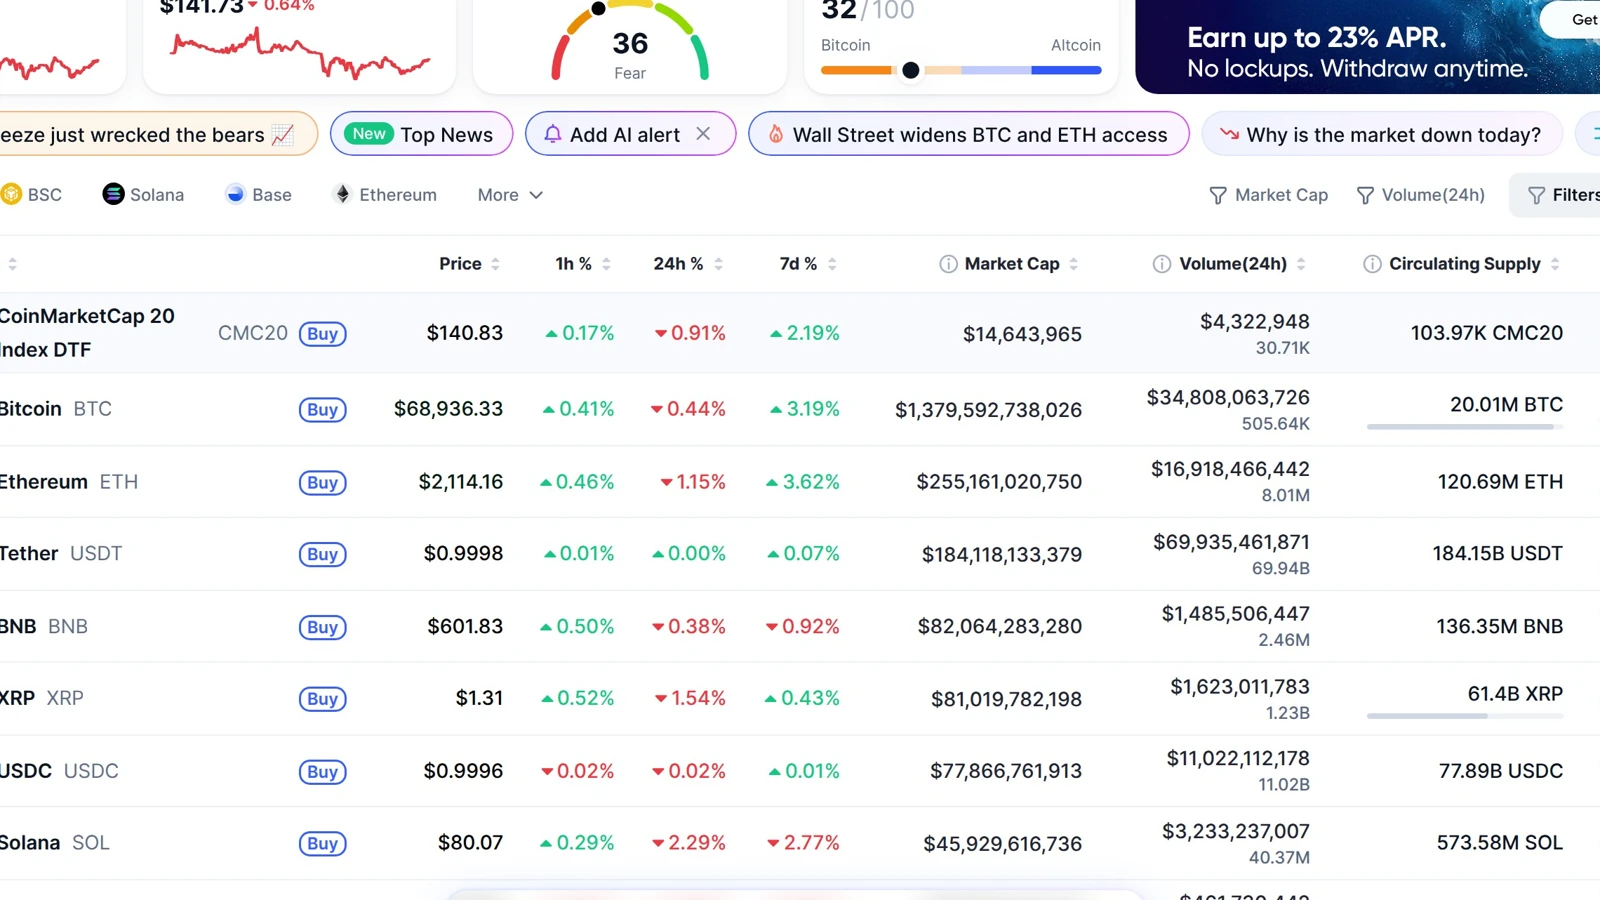Click BNB 7d change 0.92%
This screenshot has height=900, width=1600.
(x=802, y=627)
